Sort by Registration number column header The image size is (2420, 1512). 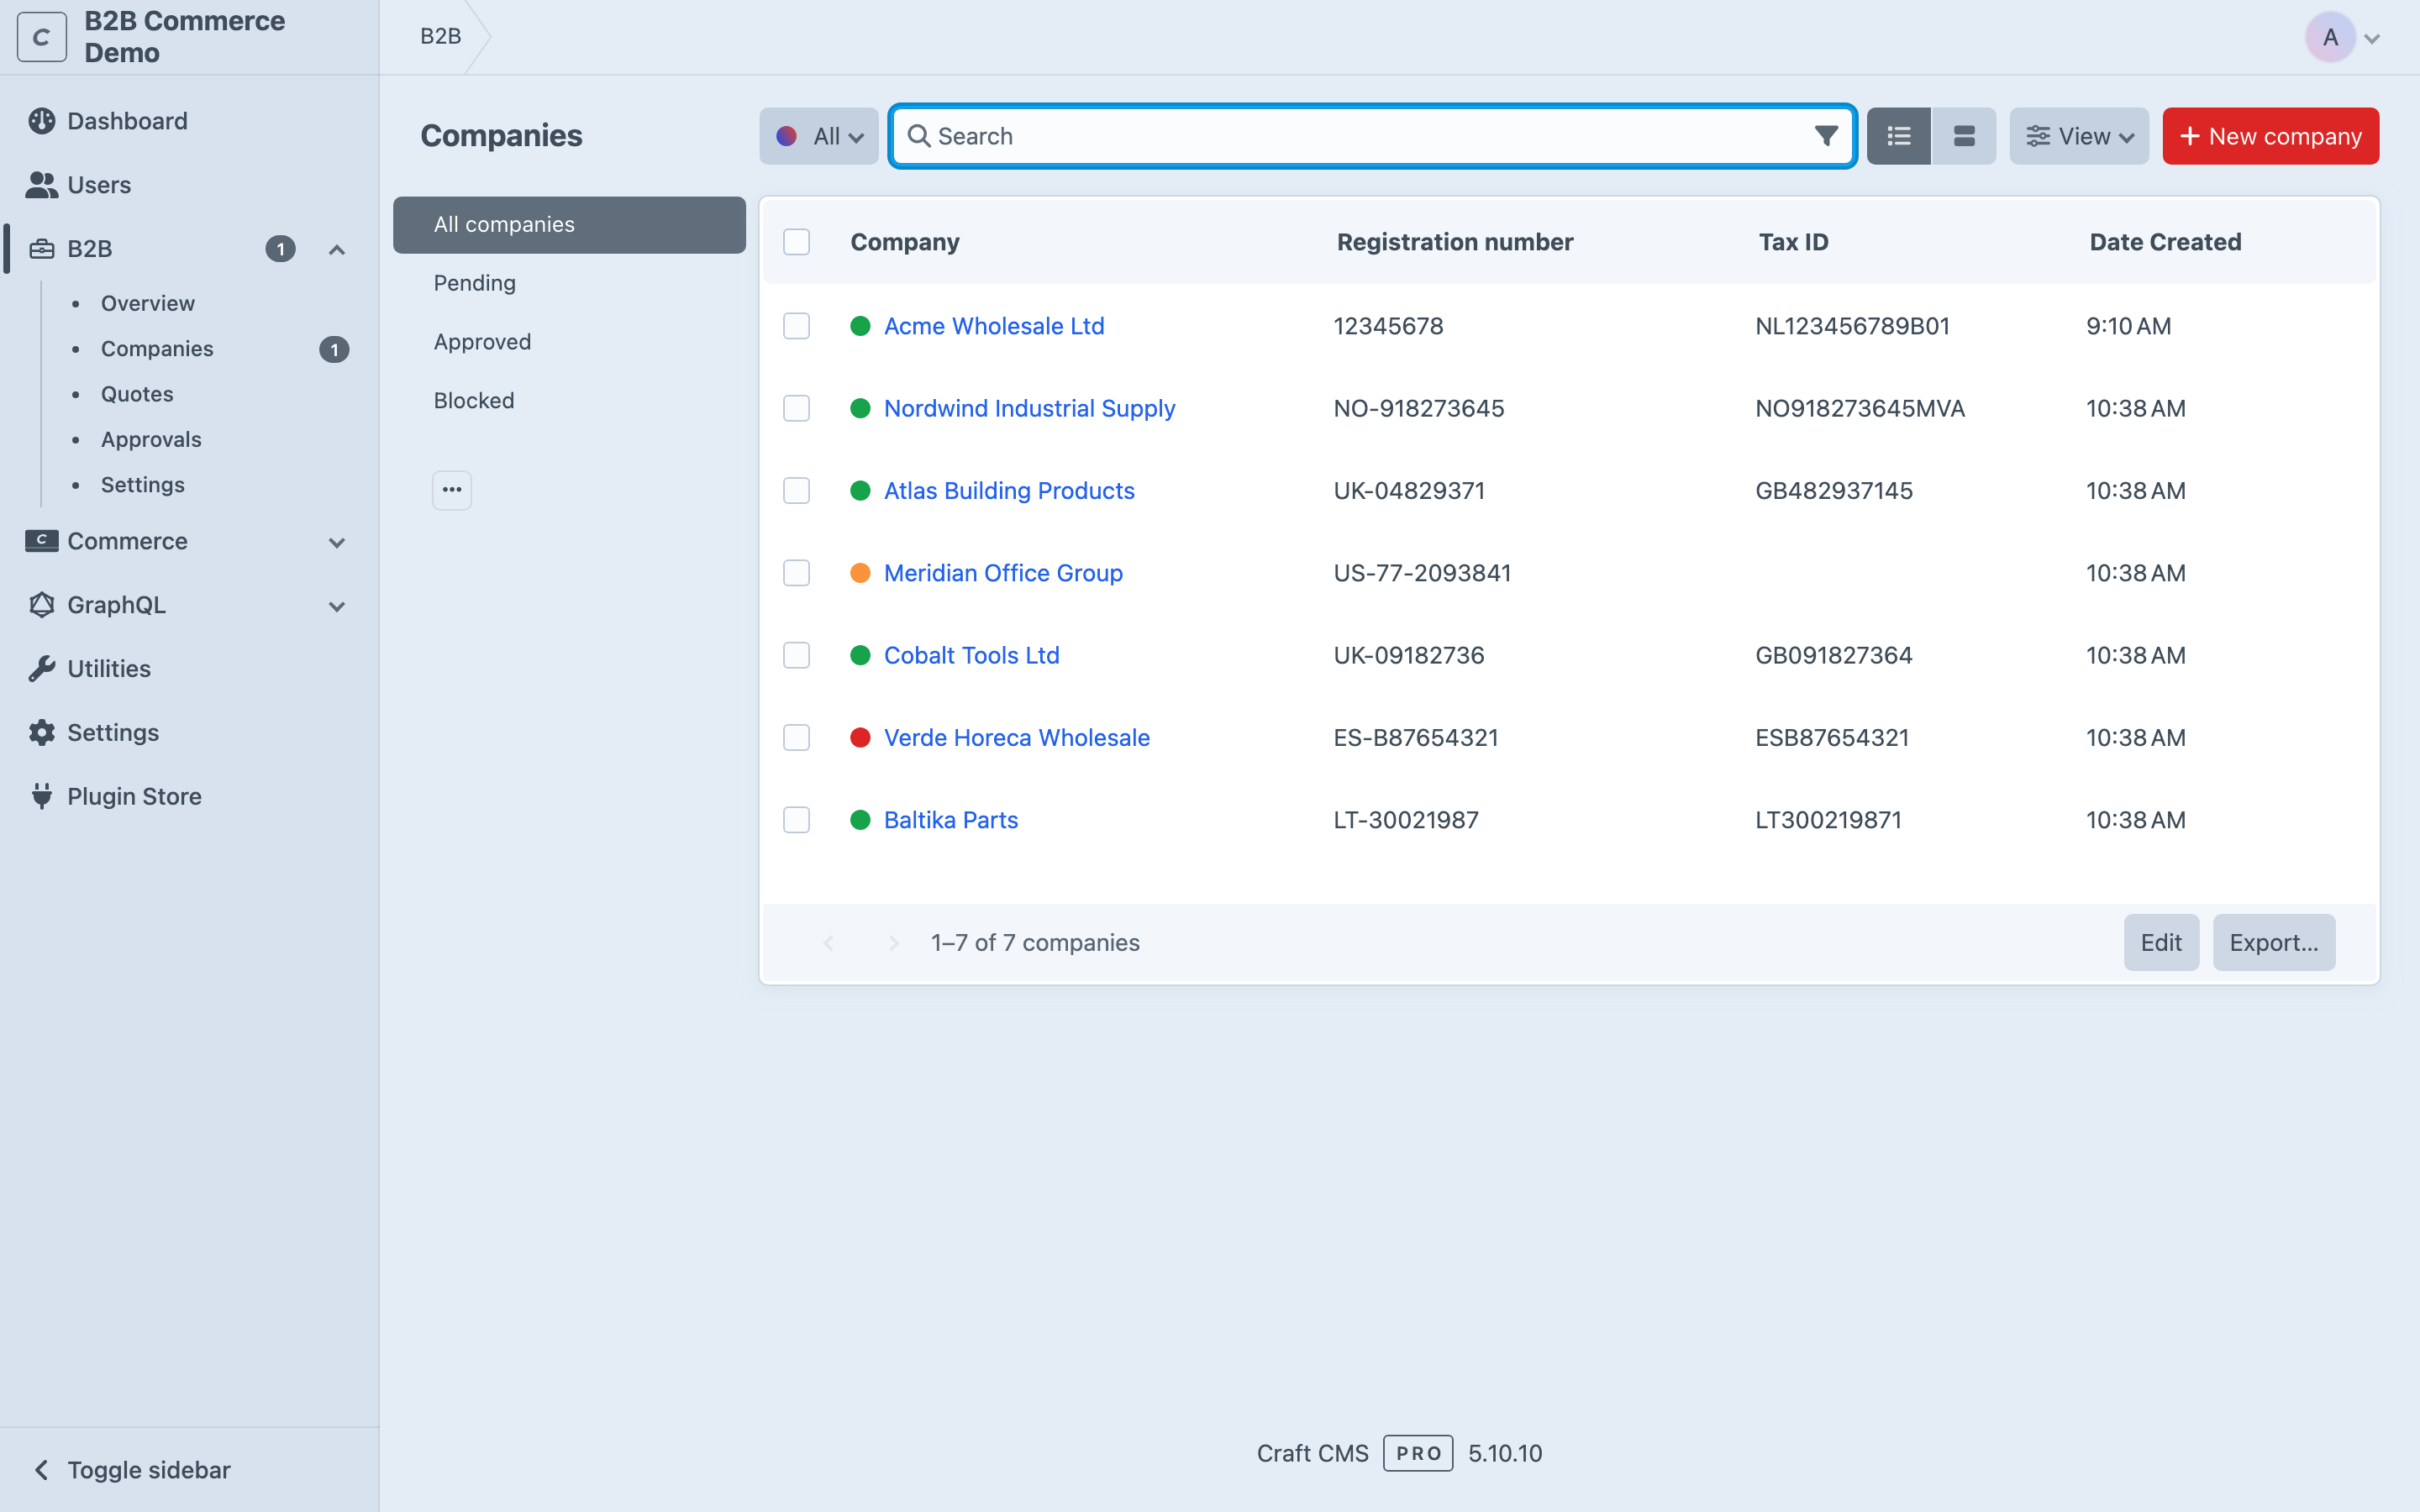coord(1455,242)
